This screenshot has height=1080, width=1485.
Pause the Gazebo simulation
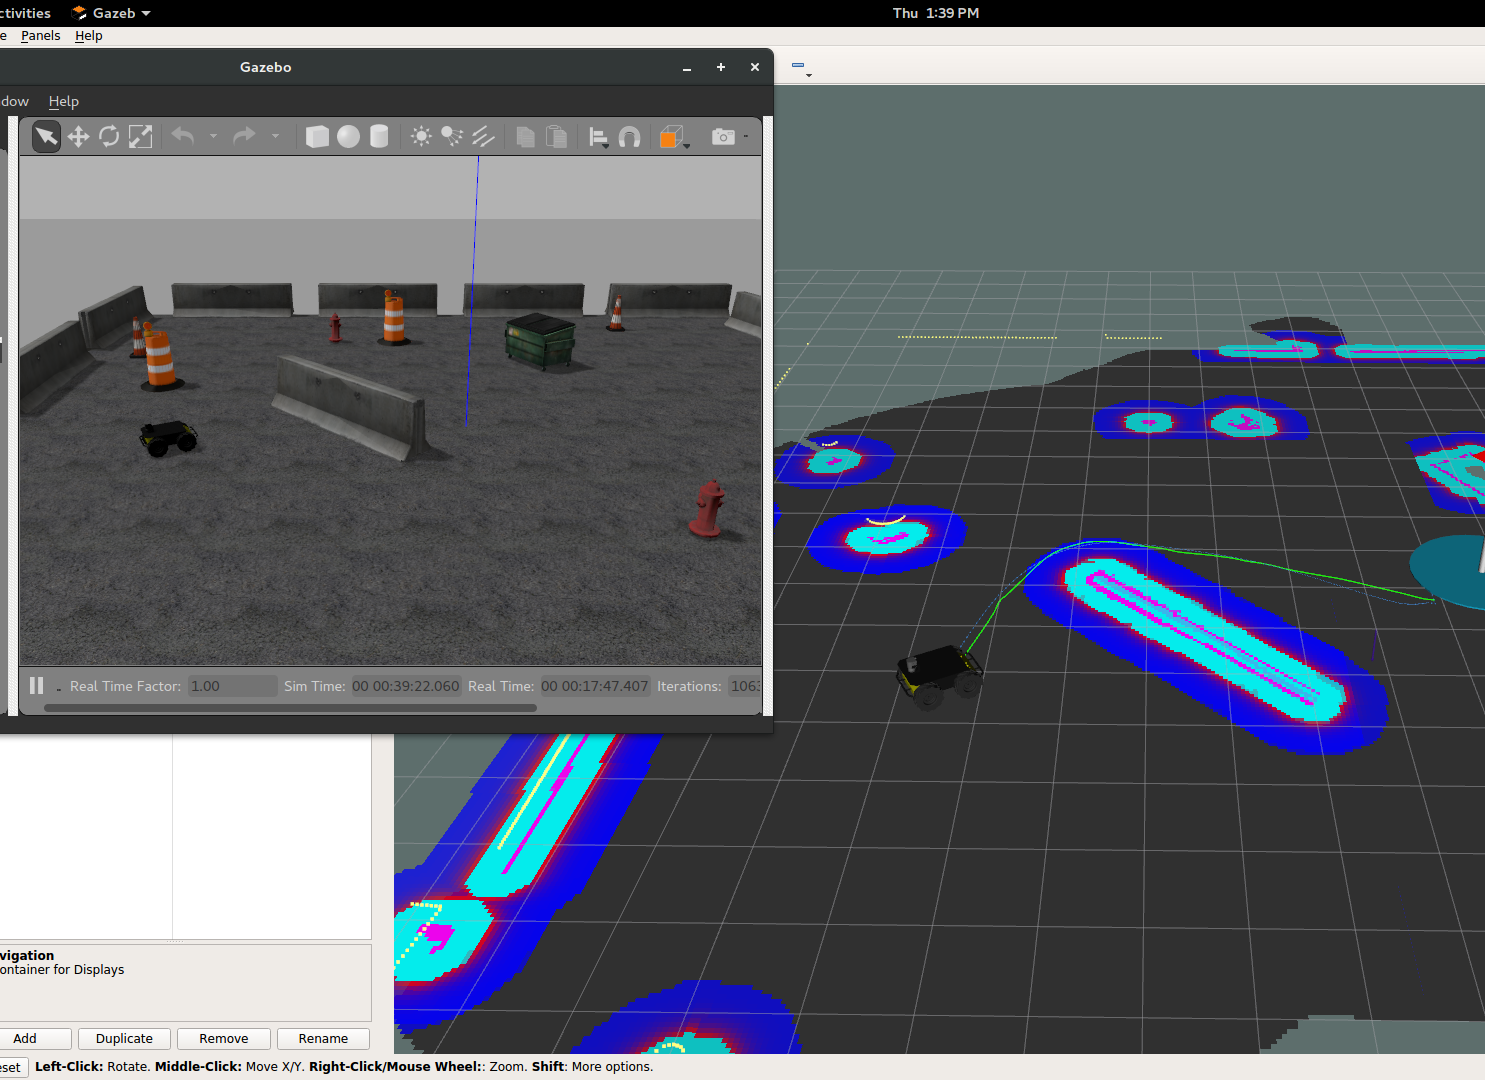[37, 686]
